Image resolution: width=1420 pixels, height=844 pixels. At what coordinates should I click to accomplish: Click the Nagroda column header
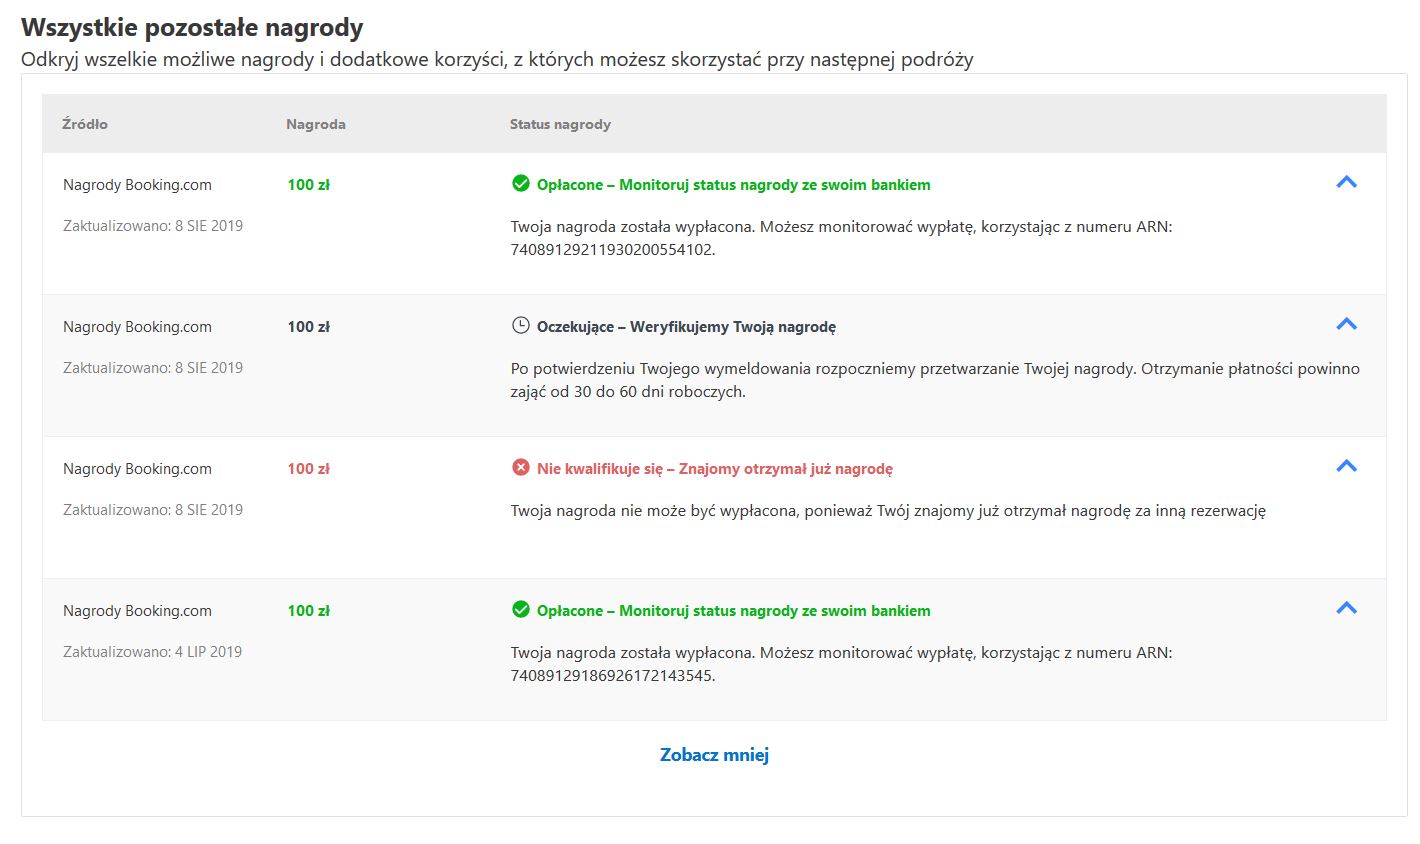316,124
